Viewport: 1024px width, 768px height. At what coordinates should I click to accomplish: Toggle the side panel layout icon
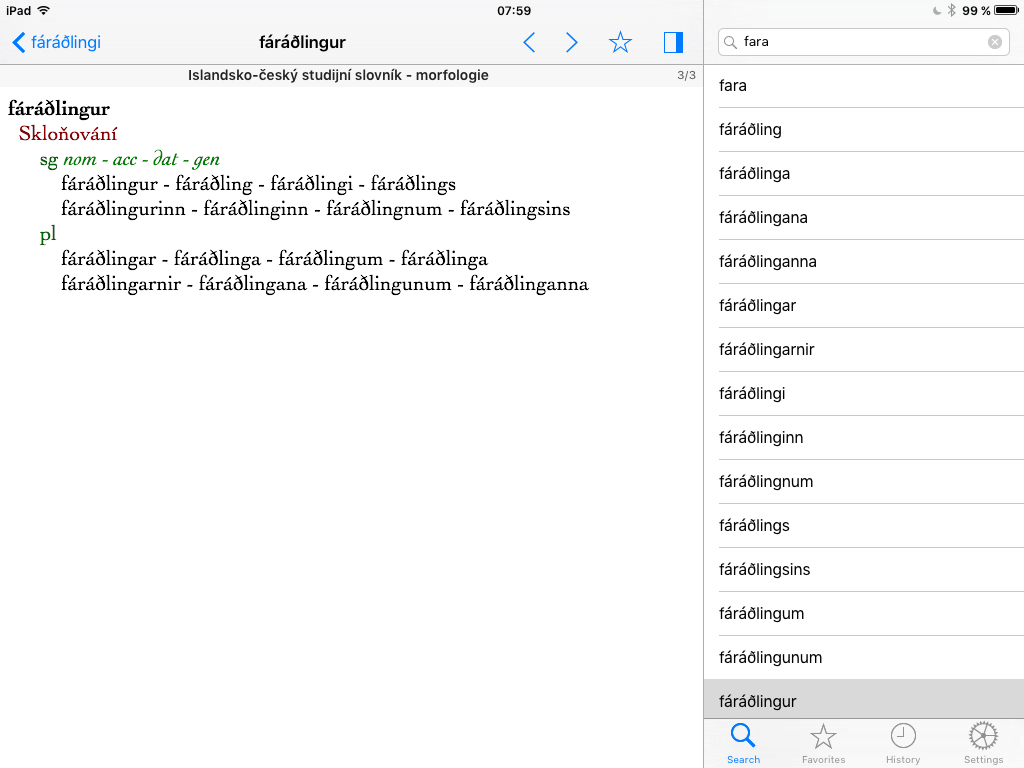click(673, 42)
